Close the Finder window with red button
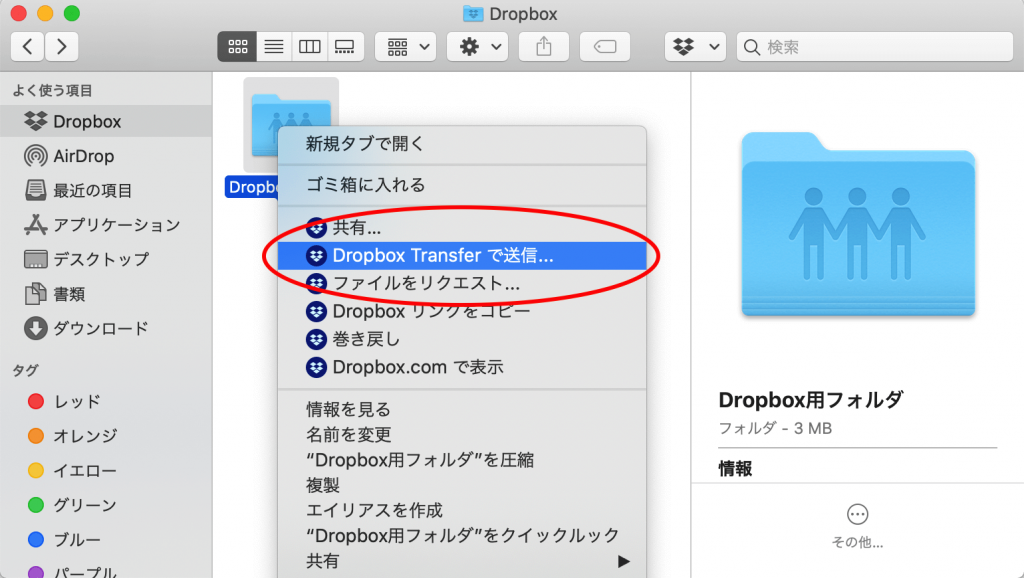 click(x=18, y=13)
